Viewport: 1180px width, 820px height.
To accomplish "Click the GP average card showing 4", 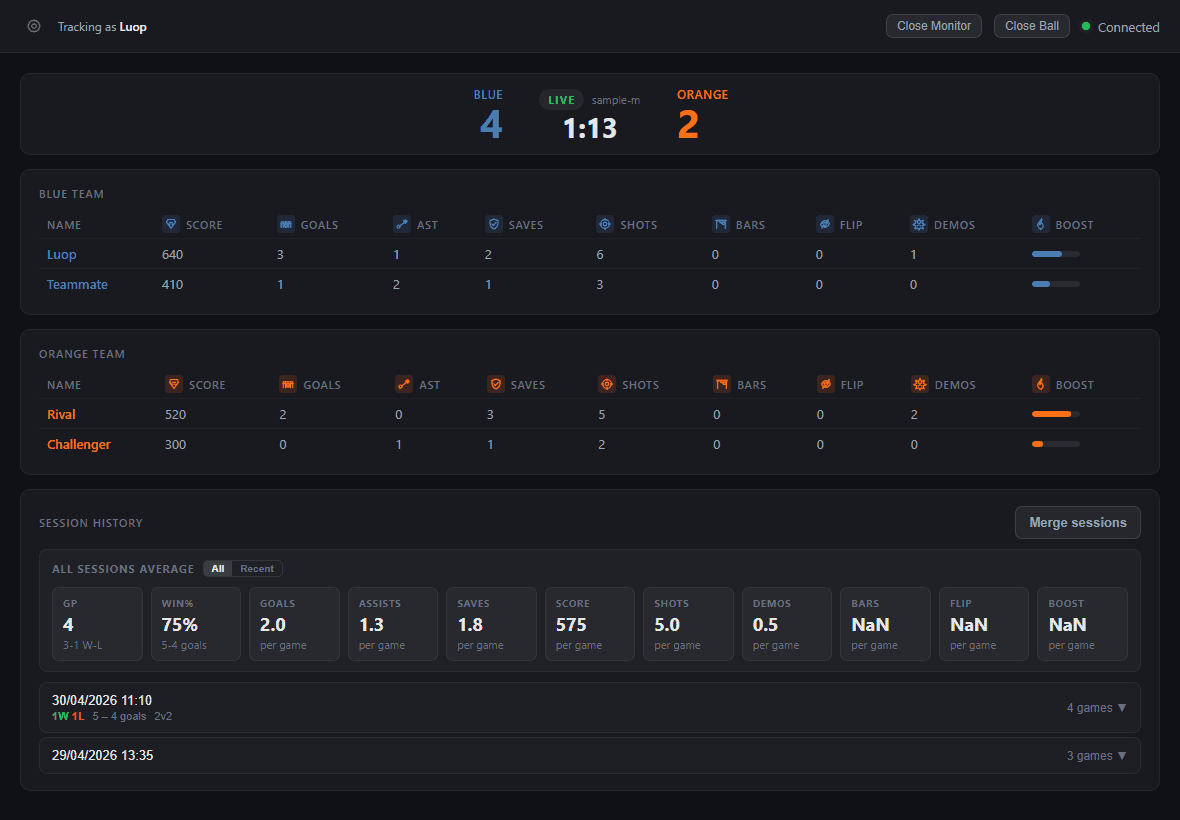I will click(97, 624).
